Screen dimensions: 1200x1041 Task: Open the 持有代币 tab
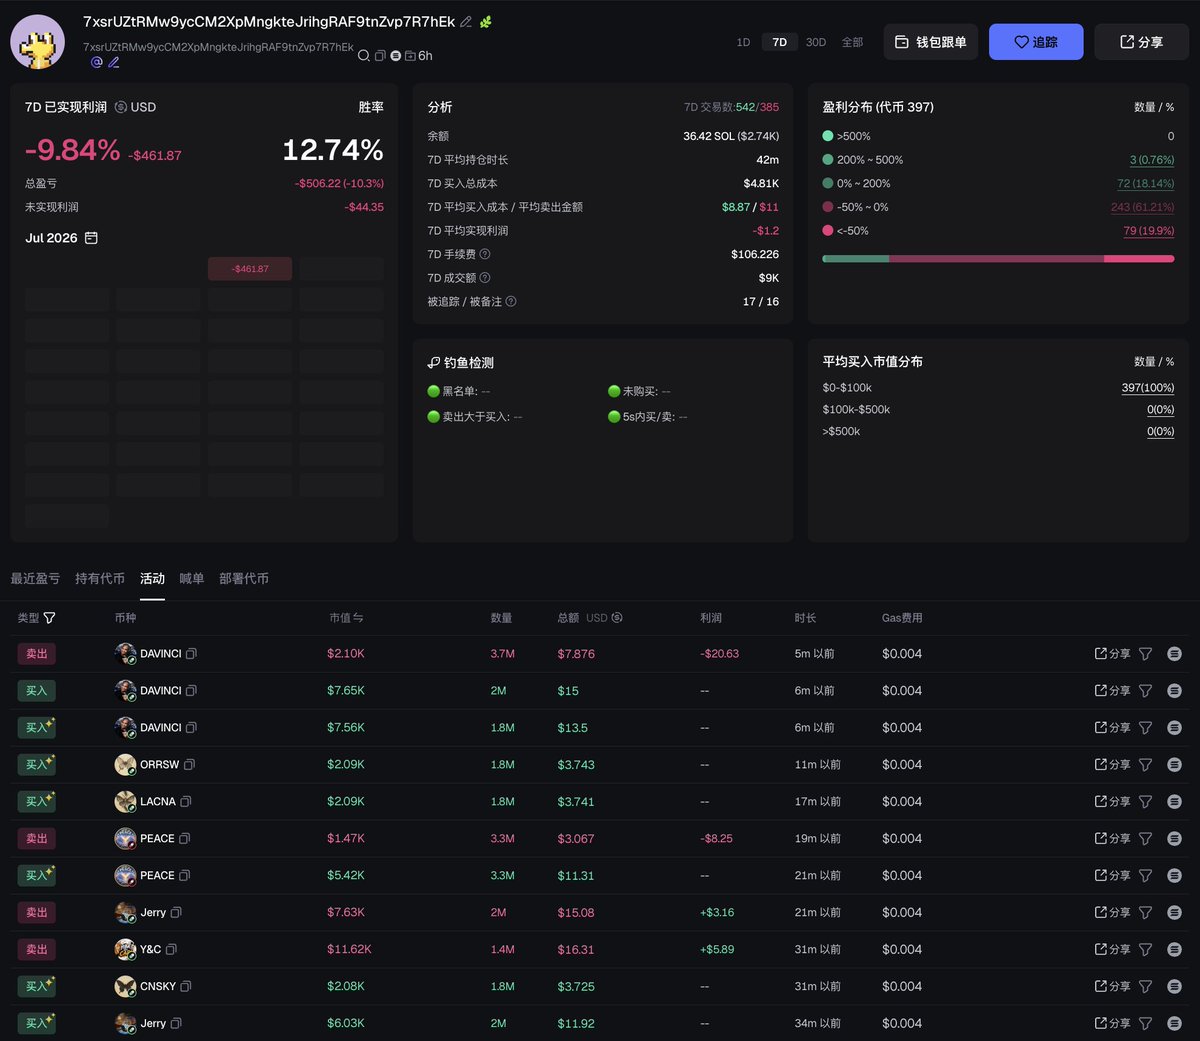(x=100, y=578)
